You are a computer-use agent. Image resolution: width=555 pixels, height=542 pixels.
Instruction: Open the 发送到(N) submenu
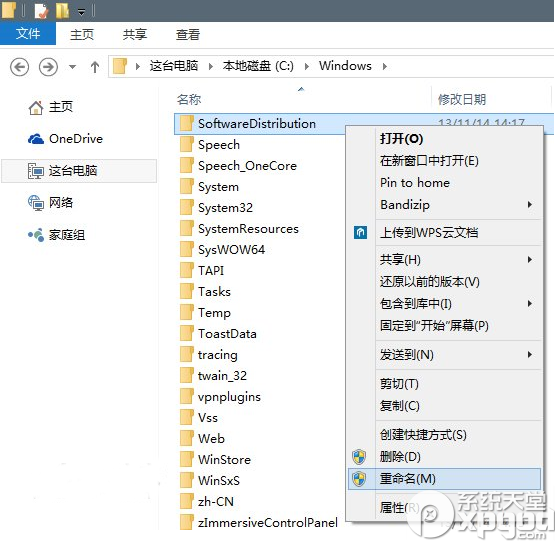tap(445, 355)
